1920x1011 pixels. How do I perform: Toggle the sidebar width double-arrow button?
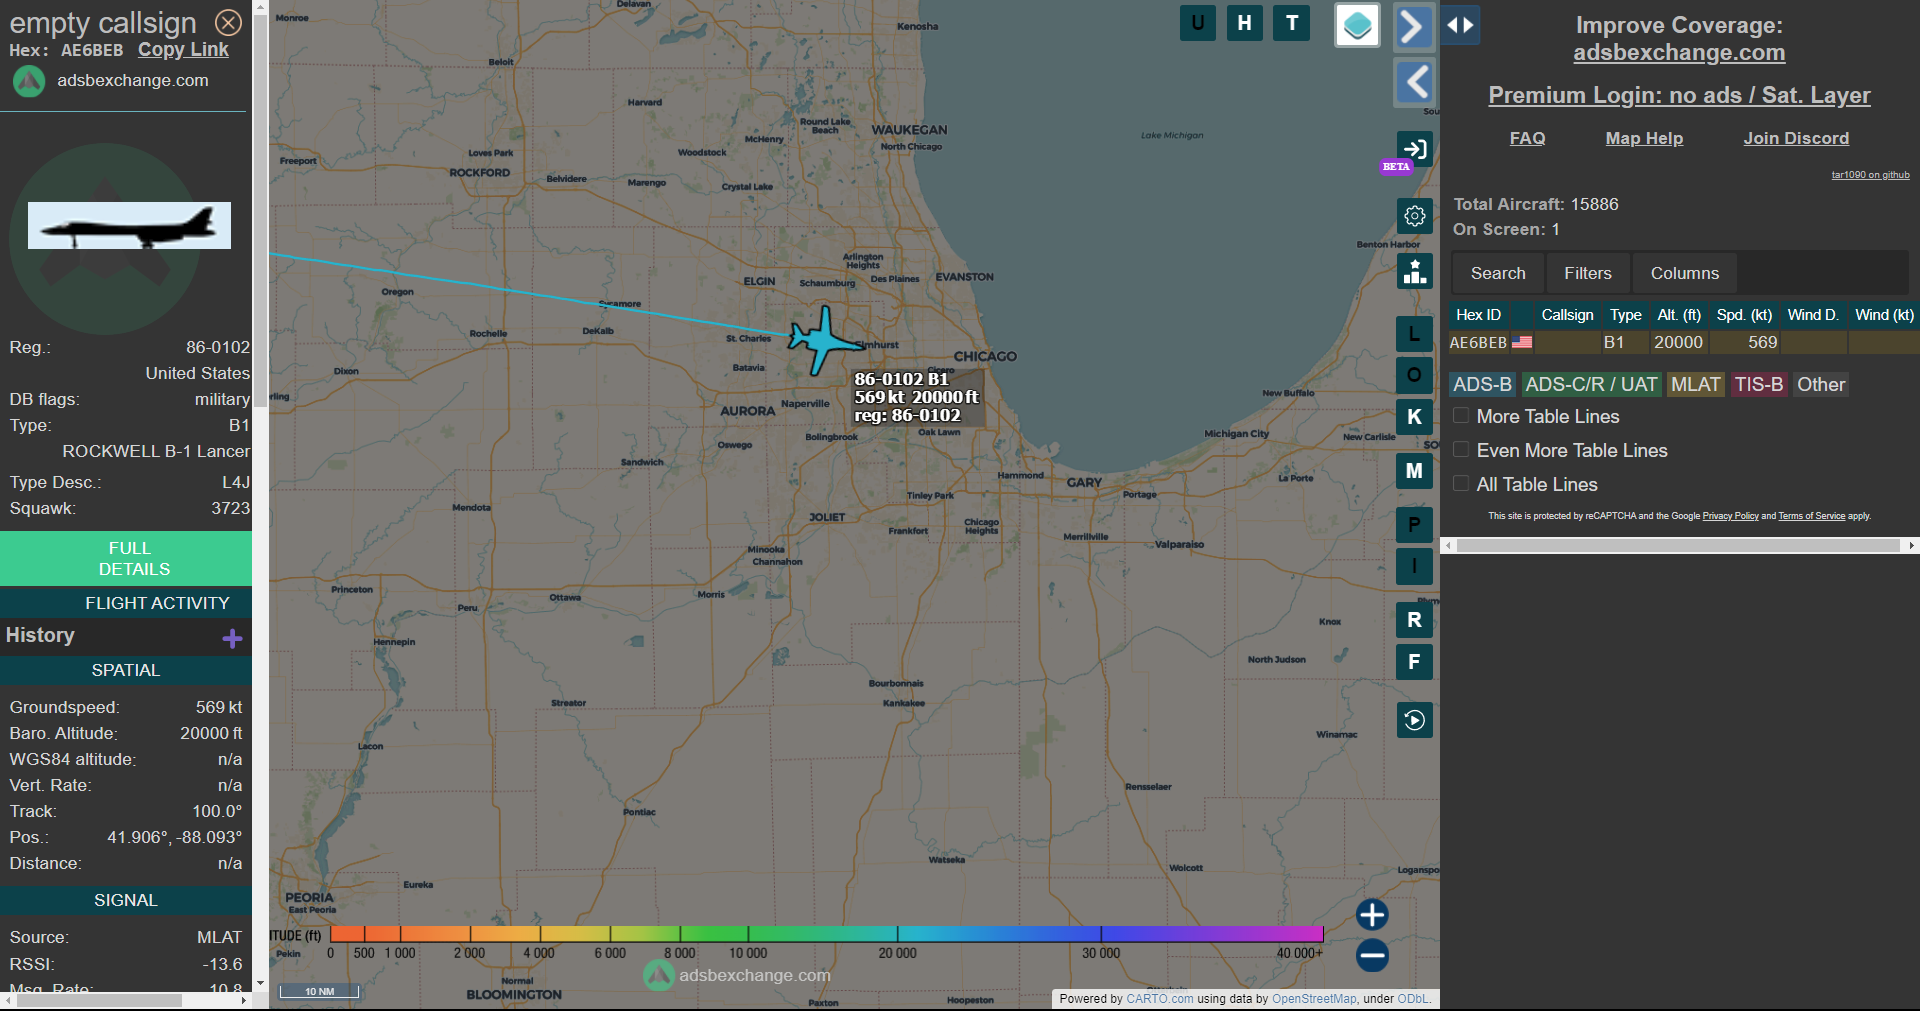1460,25
